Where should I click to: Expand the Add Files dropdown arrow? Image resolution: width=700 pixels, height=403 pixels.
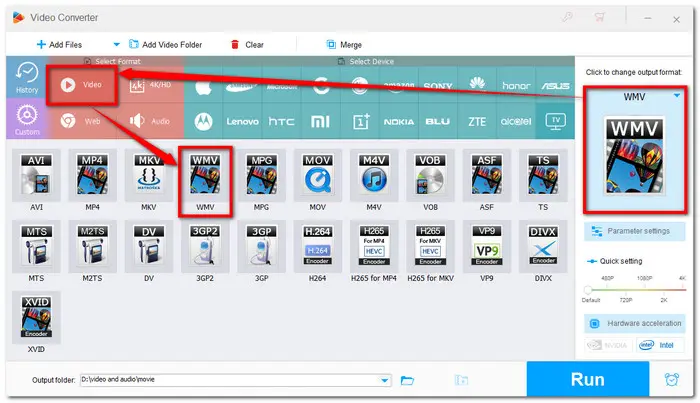click(x=117, y=45)
